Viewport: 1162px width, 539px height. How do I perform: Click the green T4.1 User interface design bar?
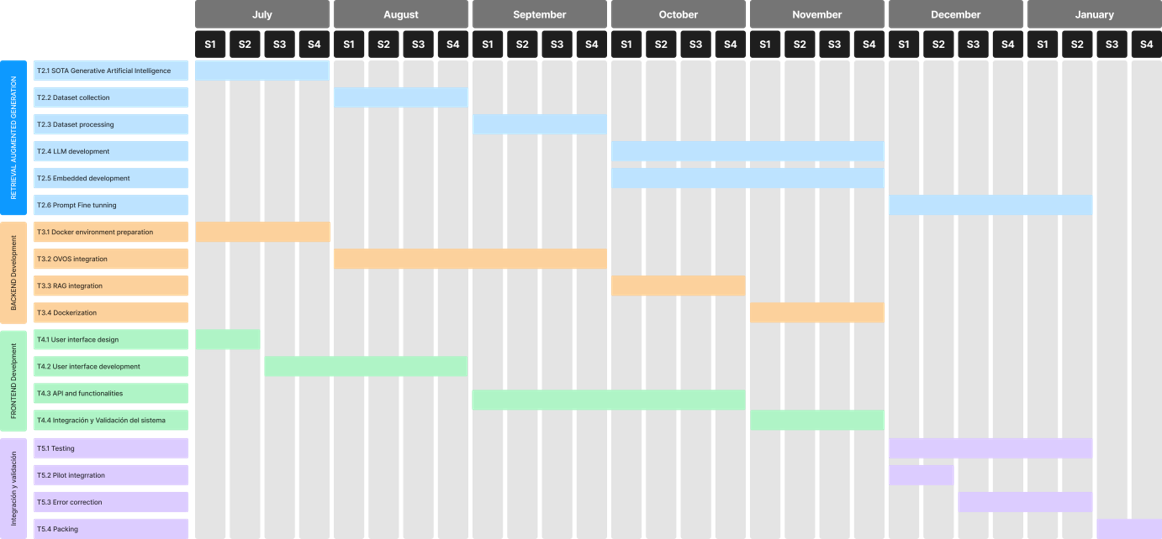pyautogui.click(x=228, y=340)
